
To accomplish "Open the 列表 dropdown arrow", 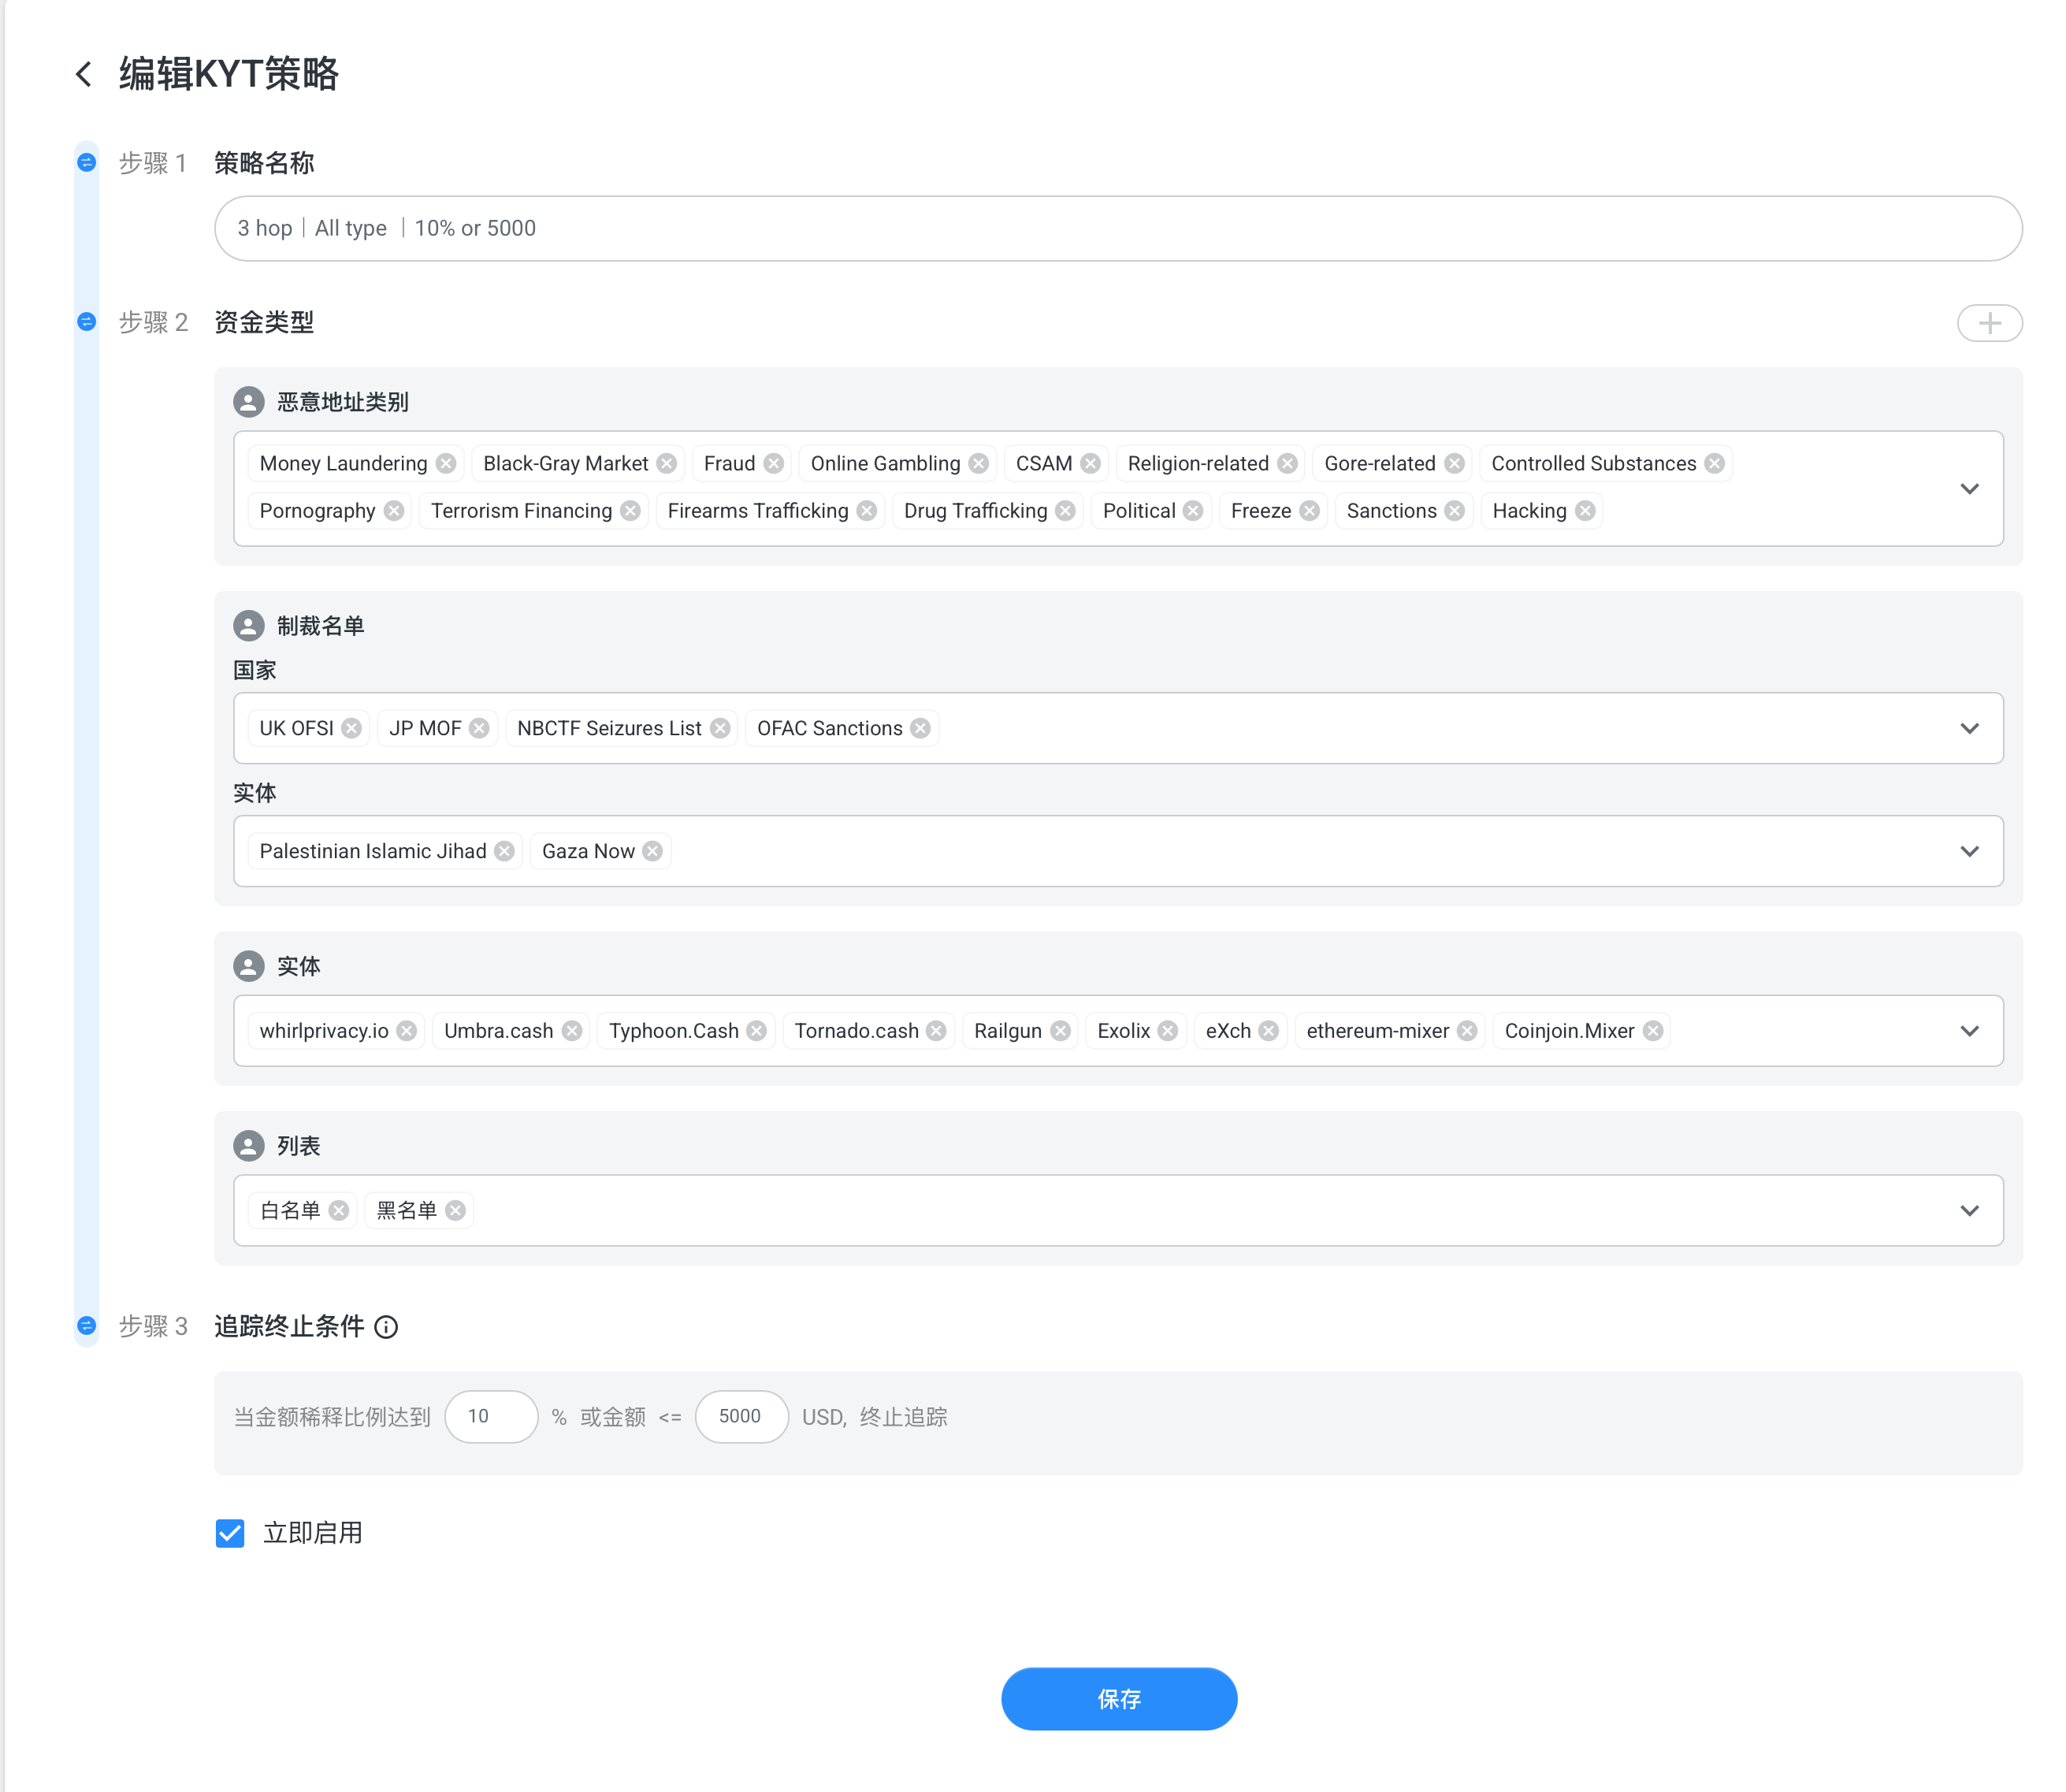I will pyautogui.click(x=1968, y=1211).
